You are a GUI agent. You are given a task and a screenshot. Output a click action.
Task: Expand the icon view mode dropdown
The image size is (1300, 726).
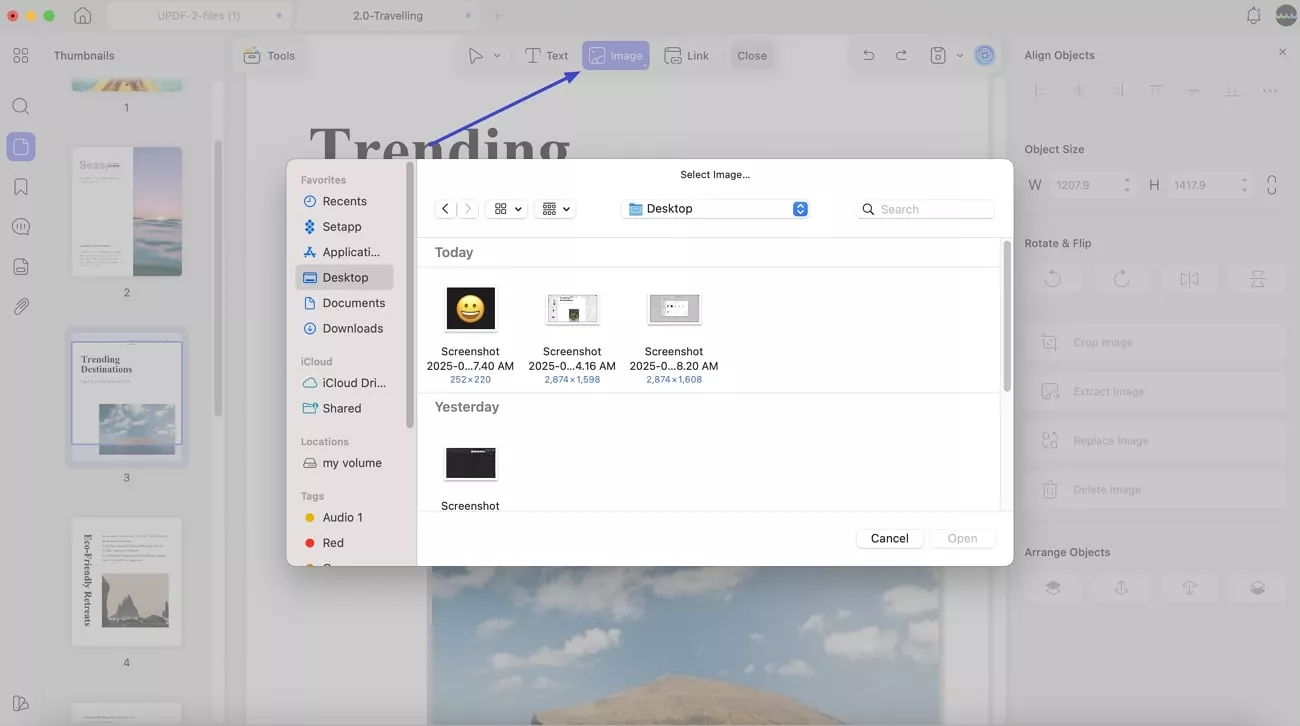tap(508, 209)
